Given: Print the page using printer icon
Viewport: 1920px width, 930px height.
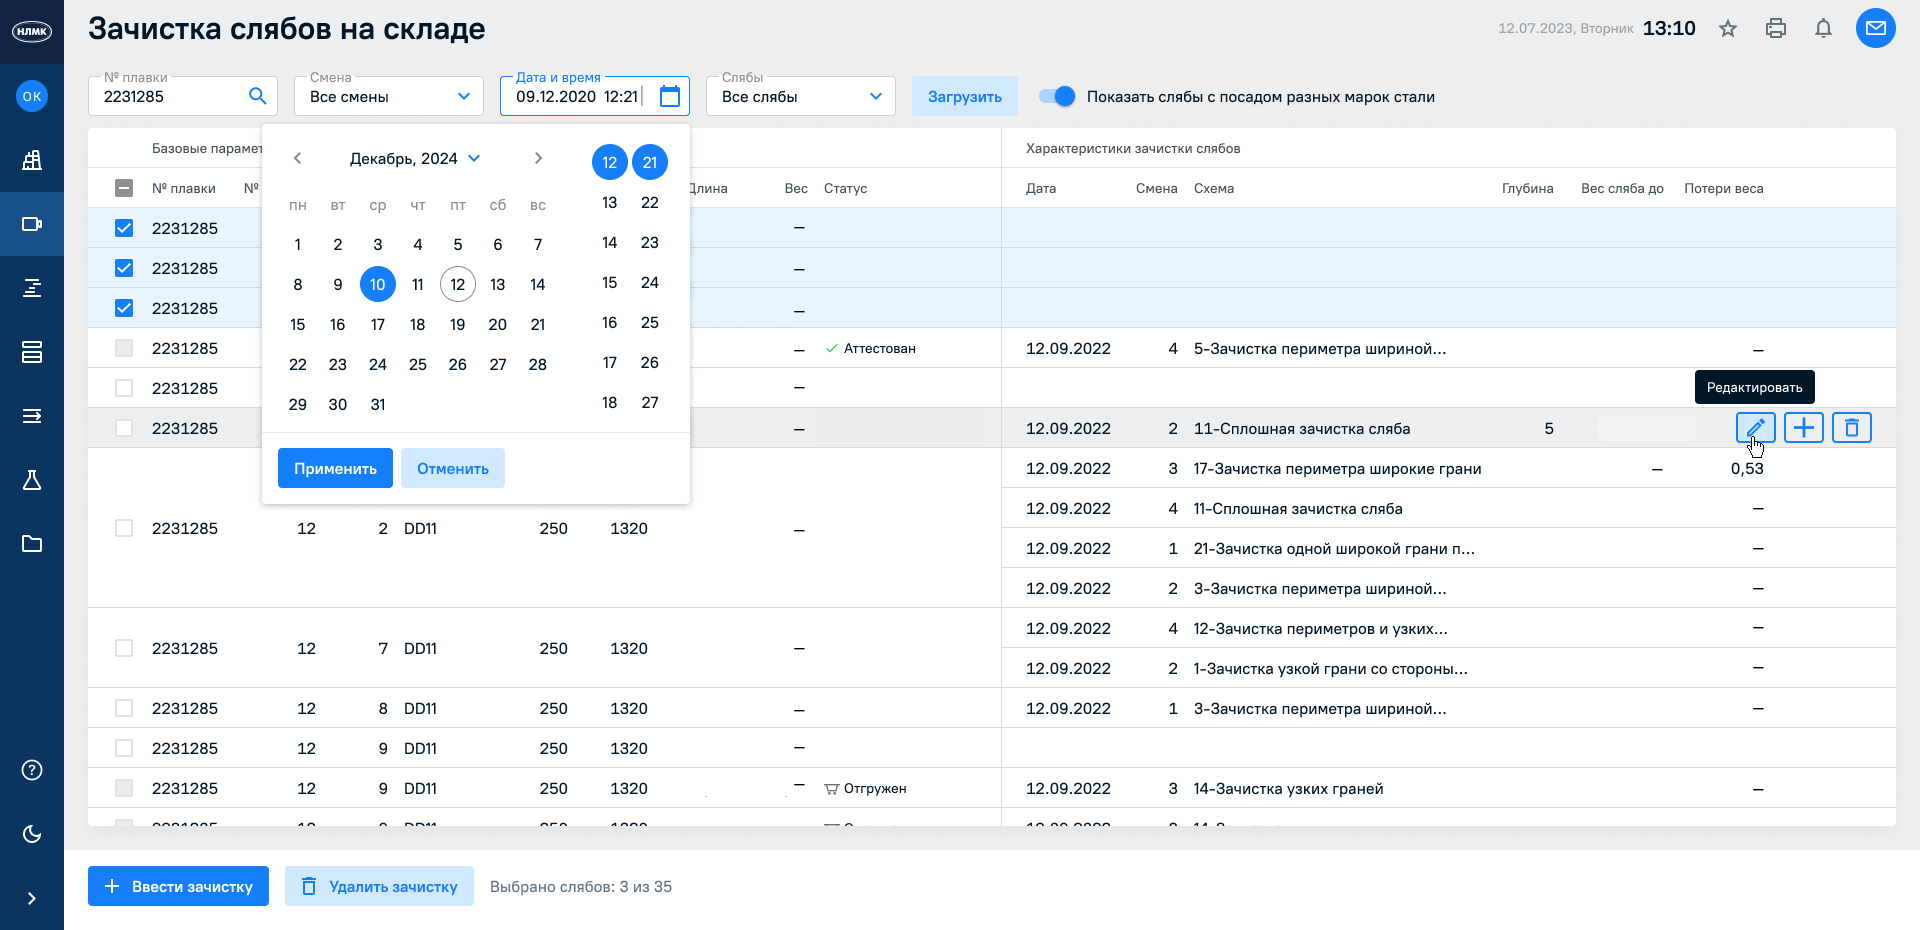Looking at the screenshot, I should click(x=1776, y=28).
